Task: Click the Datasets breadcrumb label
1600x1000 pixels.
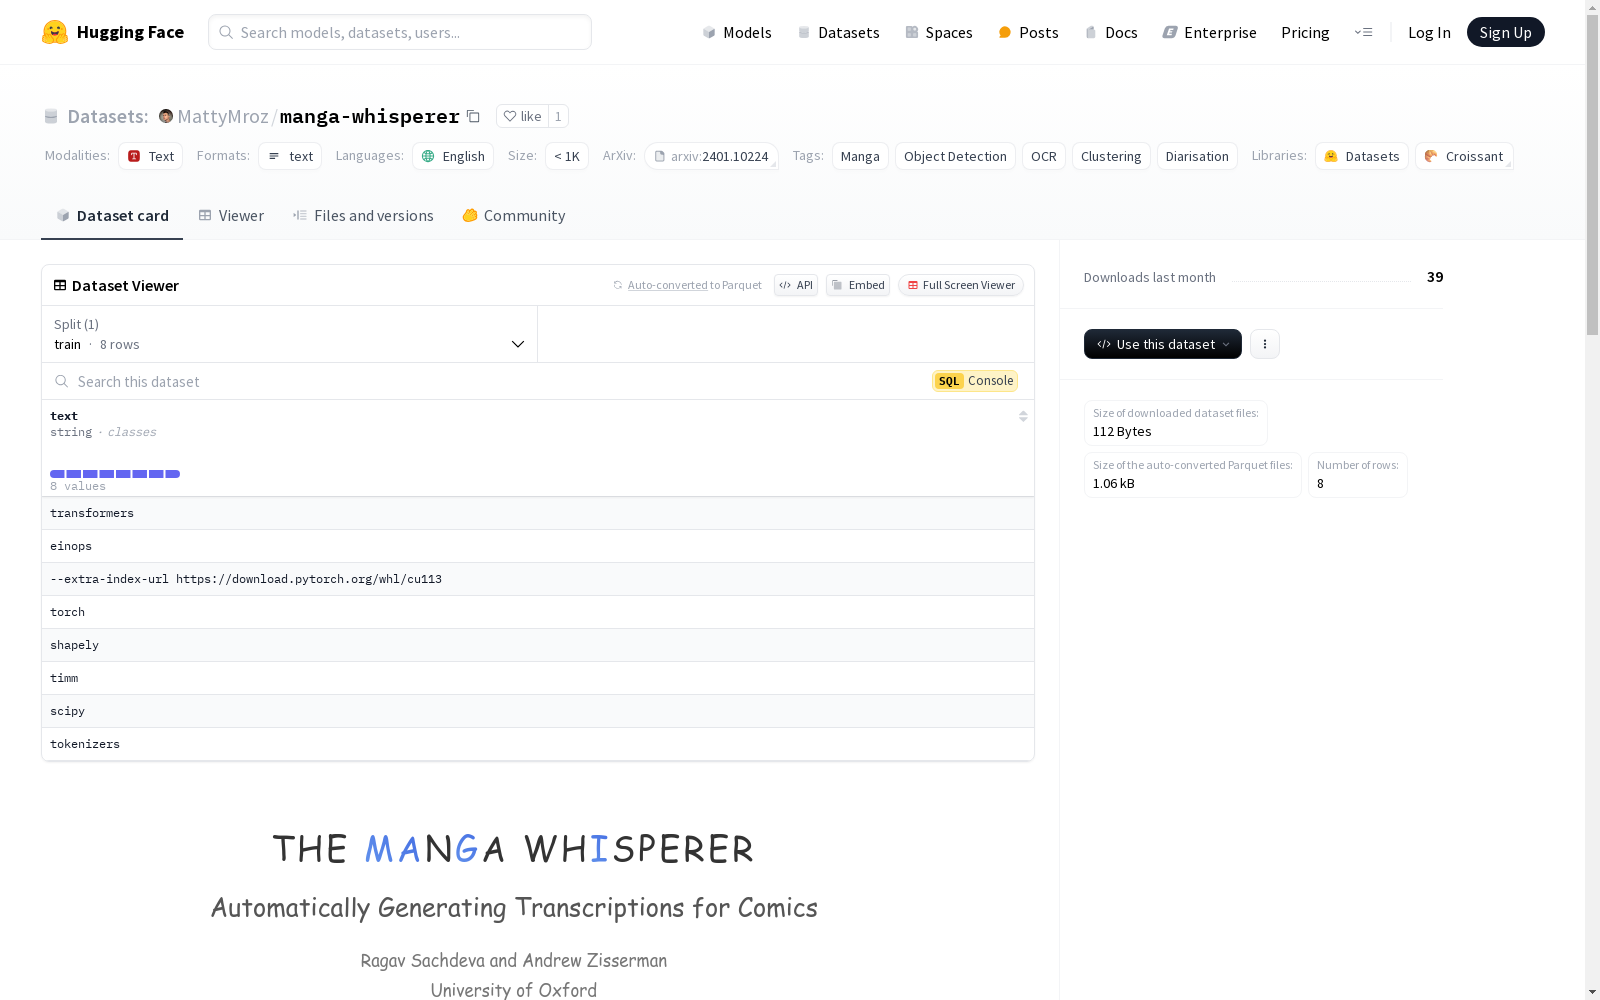Action: [x=108, y=116]
